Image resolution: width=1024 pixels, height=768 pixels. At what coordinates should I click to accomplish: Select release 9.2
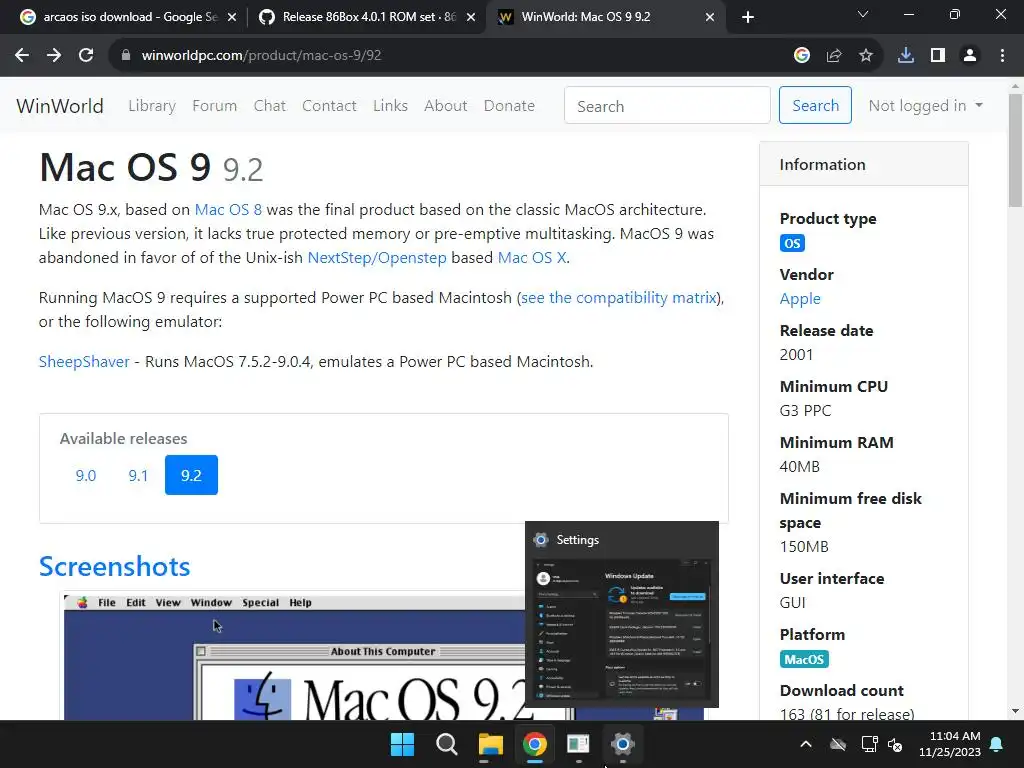[x=191, y=475]
